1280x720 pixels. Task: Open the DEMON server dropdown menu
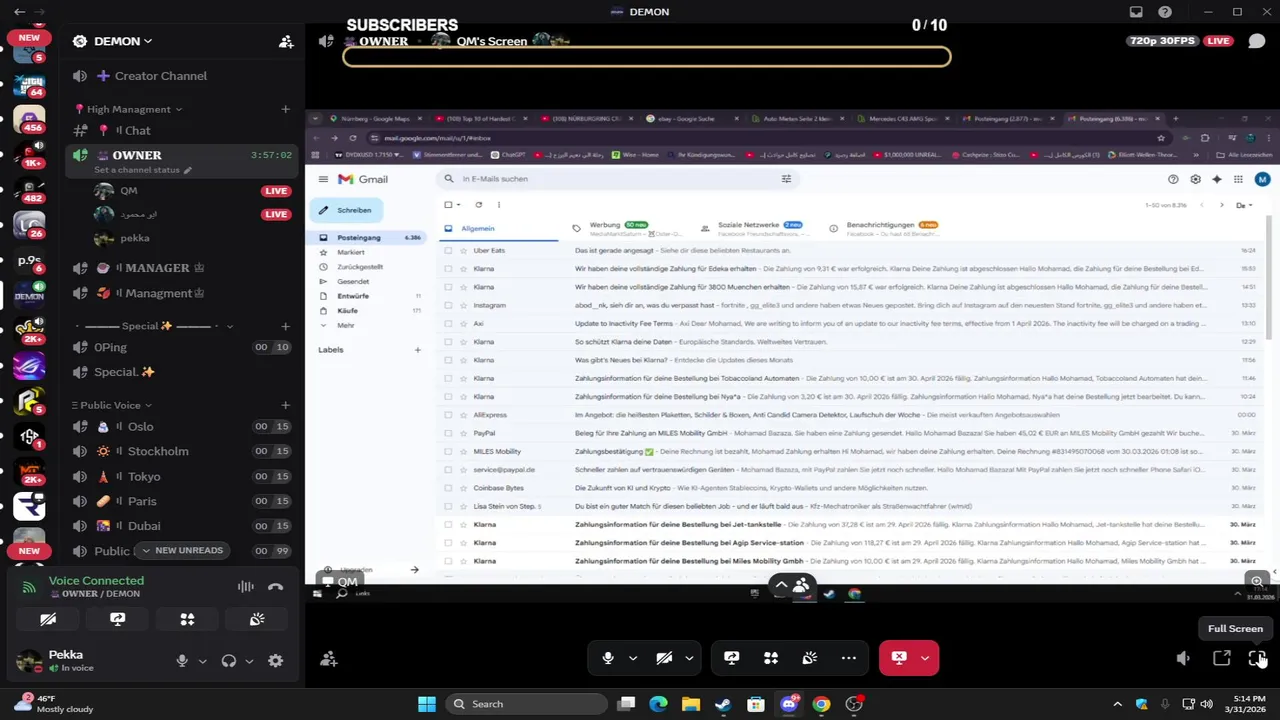(x=122, y=41)
